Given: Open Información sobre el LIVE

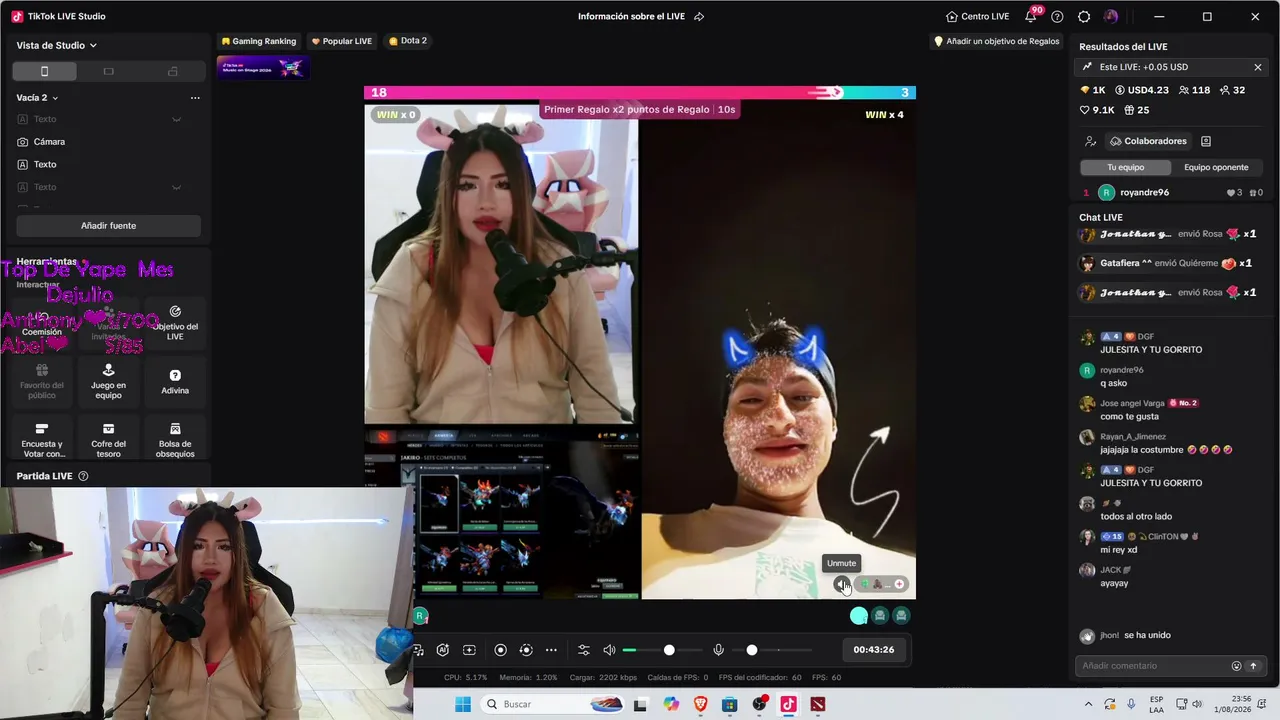Looking at the screenshot, I should point(633,16).
